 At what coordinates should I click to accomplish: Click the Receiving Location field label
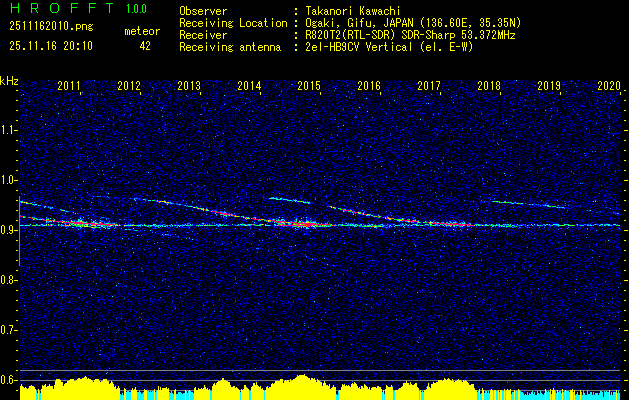(233, 23)
